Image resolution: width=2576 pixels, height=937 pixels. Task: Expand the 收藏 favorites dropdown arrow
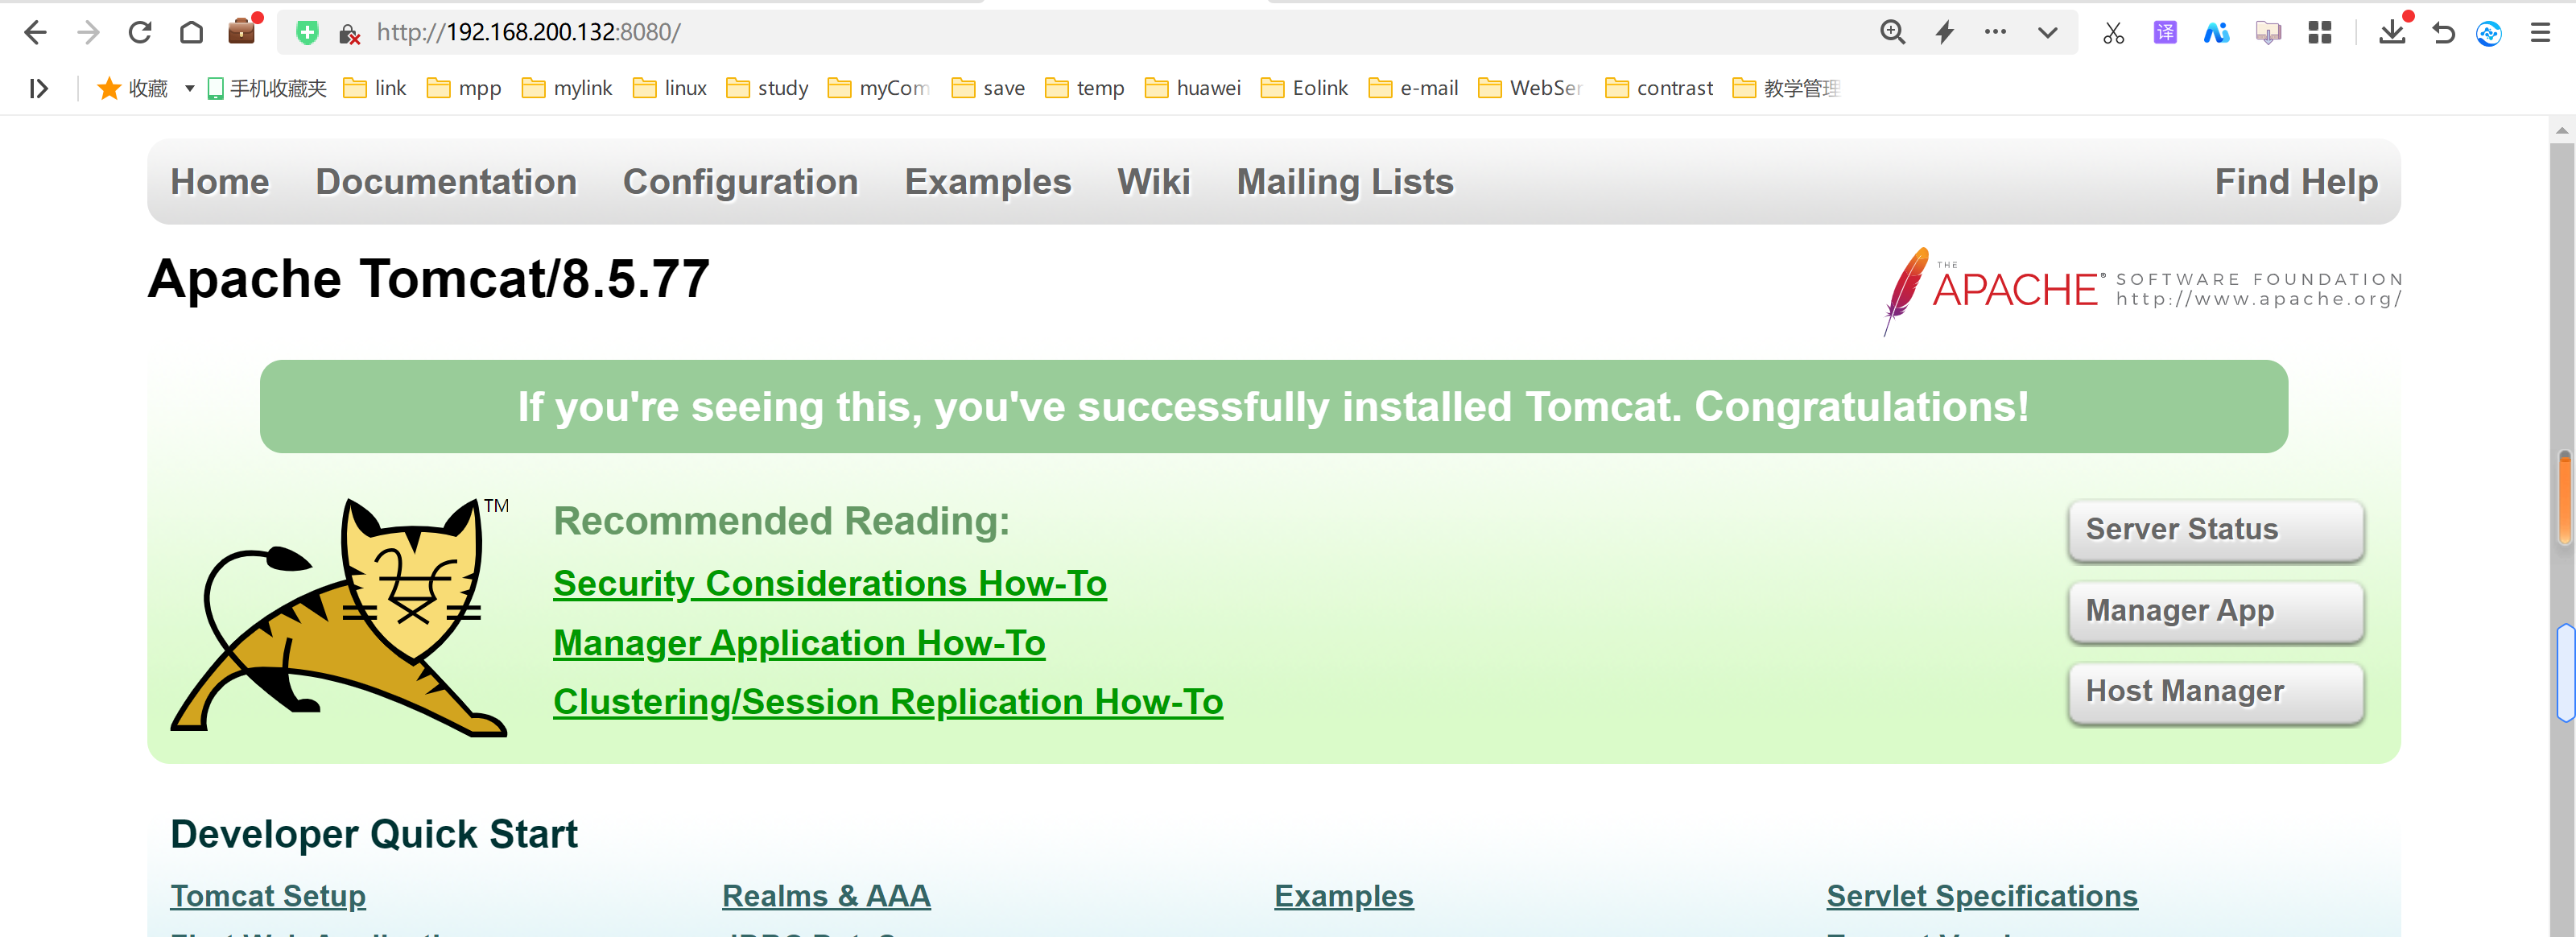189,88
